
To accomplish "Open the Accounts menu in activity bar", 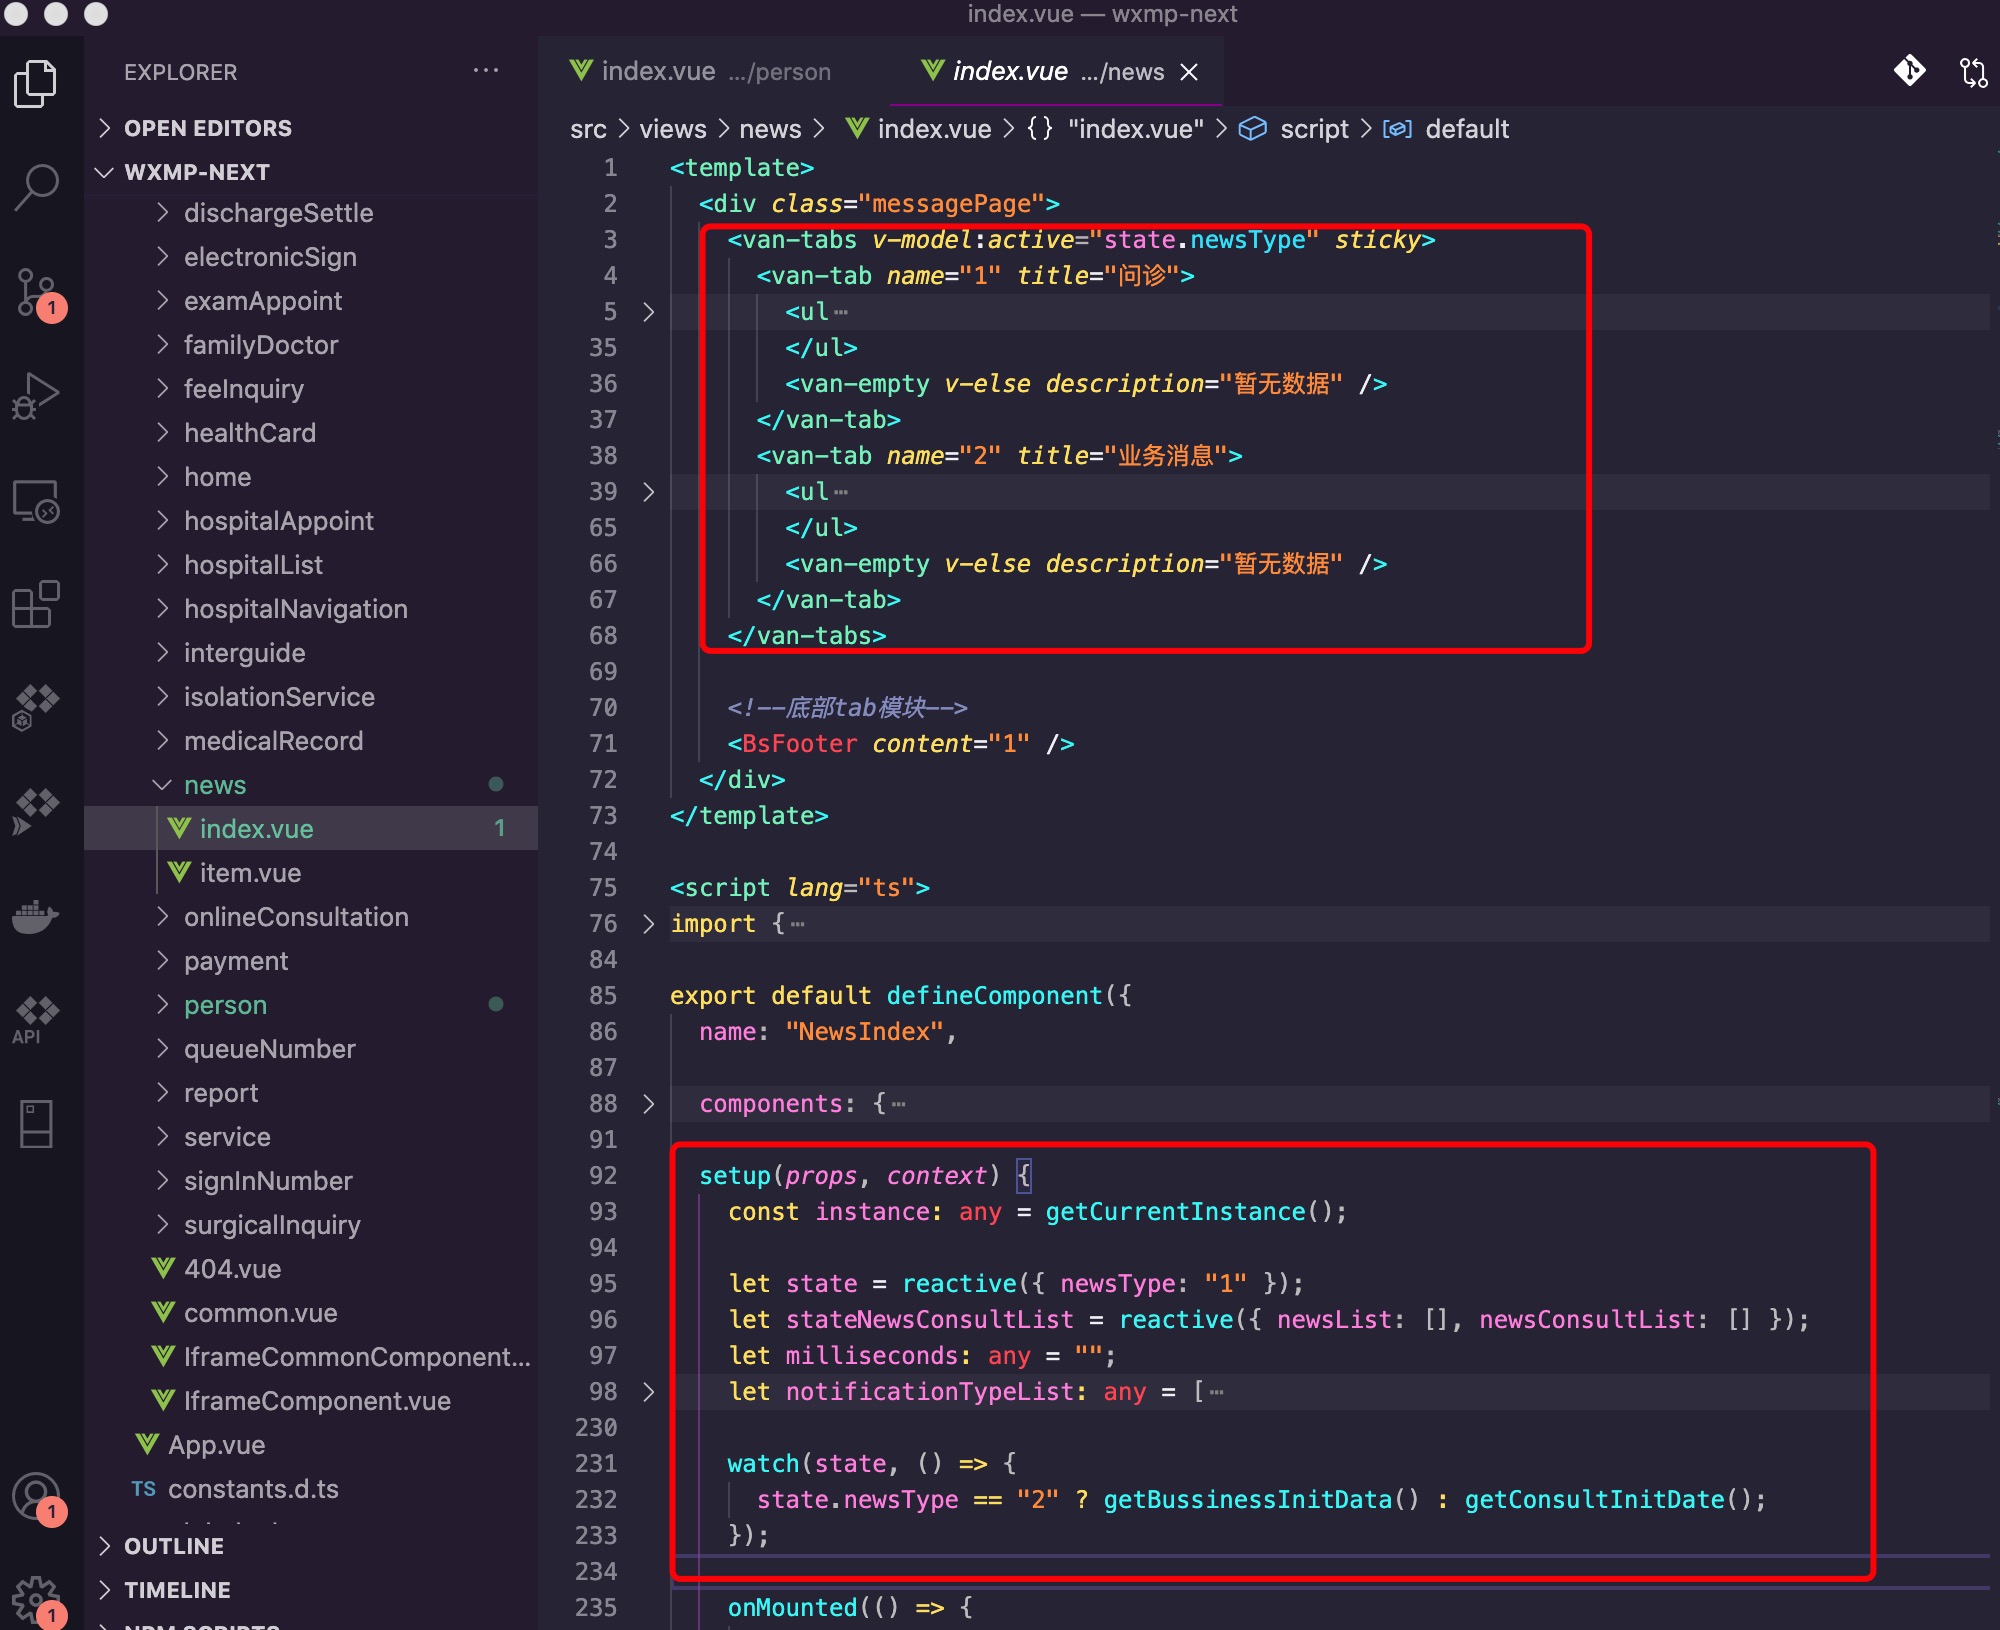I will (x=38, y=1497).
